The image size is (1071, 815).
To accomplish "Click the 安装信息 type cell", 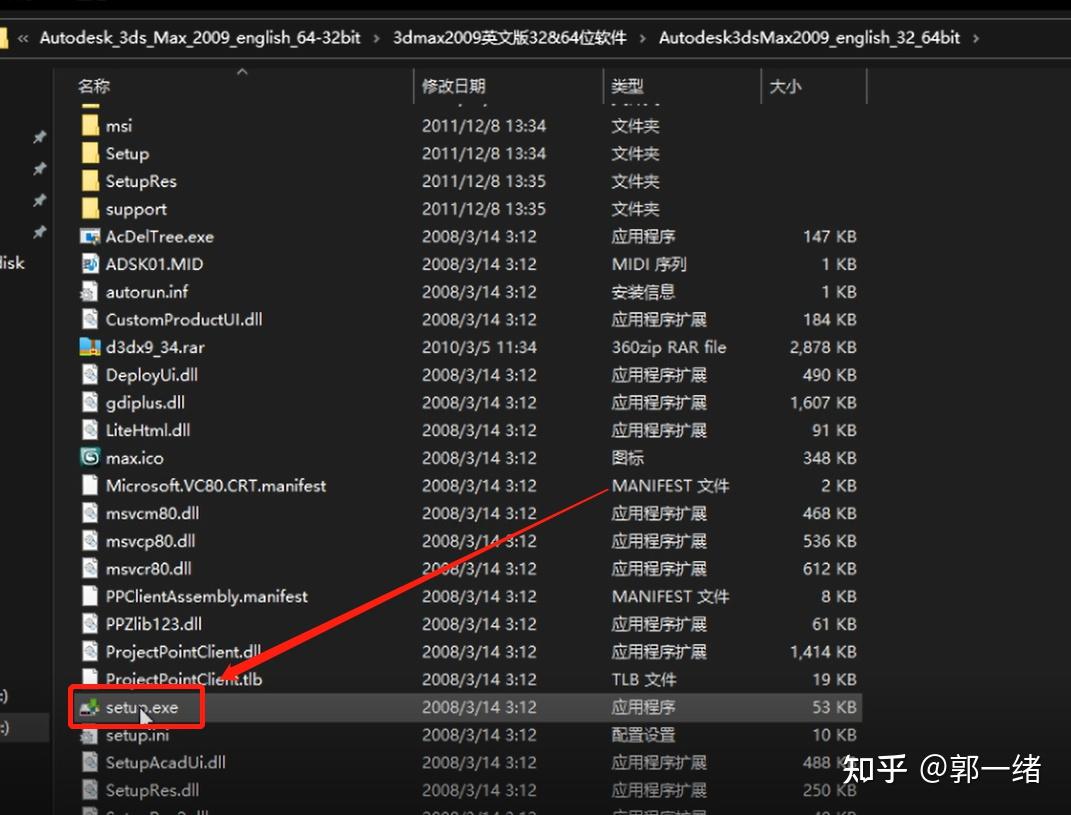I will tap(643, 292).
